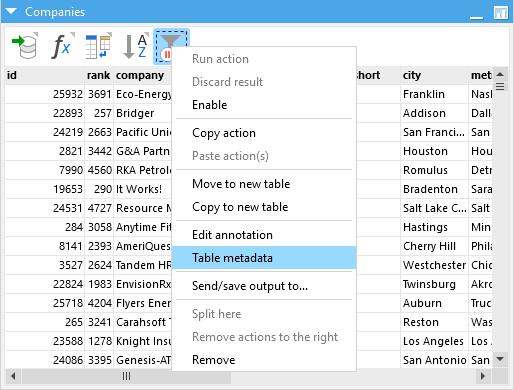Choose Send/save output to... option
The height and width of the screenshot is (390, 514).
[264, 286]
